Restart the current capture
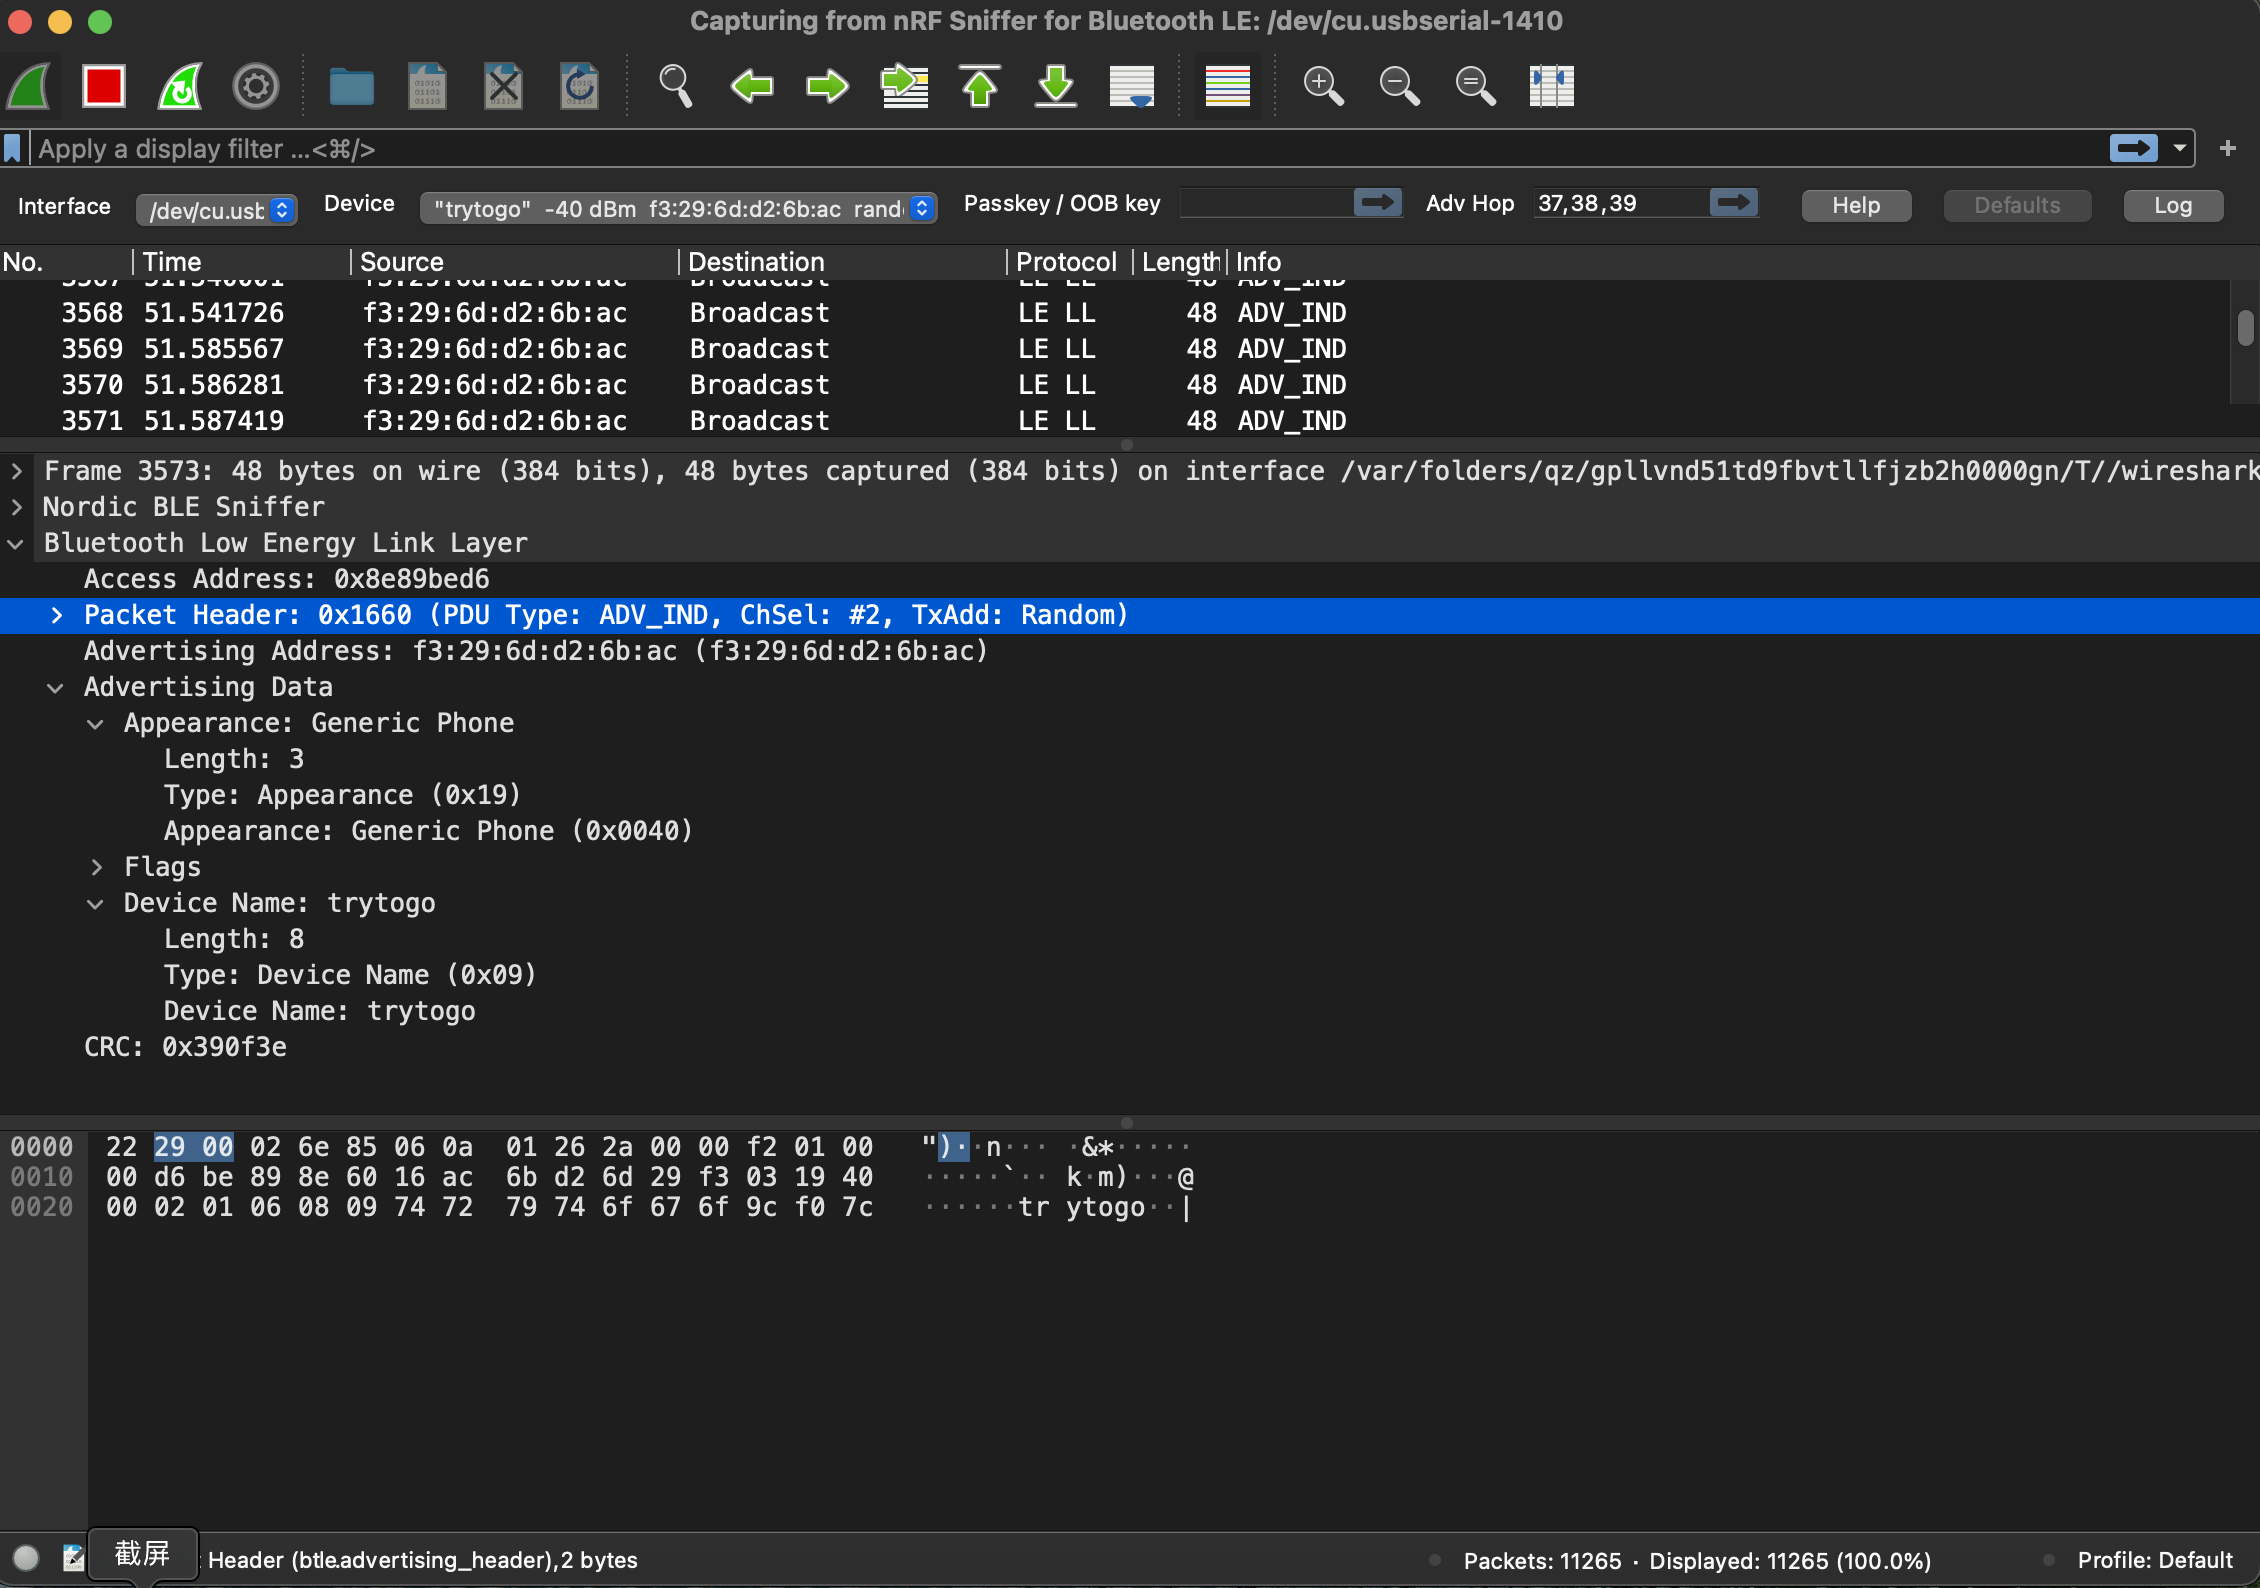 pyautogui.click(x=181, y=87)
